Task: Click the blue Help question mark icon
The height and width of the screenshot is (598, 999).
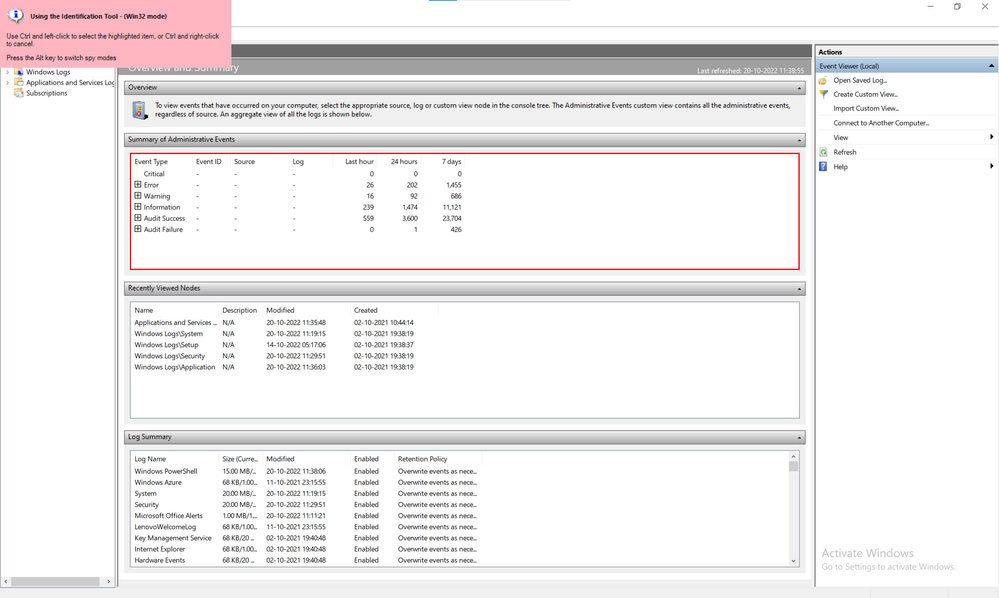Action: point(823,166)
